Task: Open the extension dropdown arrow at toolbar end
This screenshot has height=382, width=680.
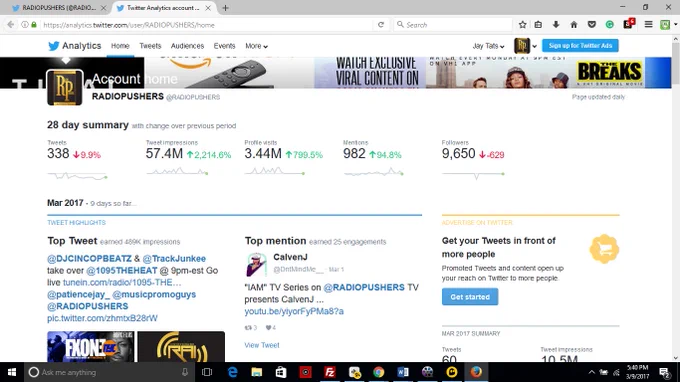Action: point(675,25)
